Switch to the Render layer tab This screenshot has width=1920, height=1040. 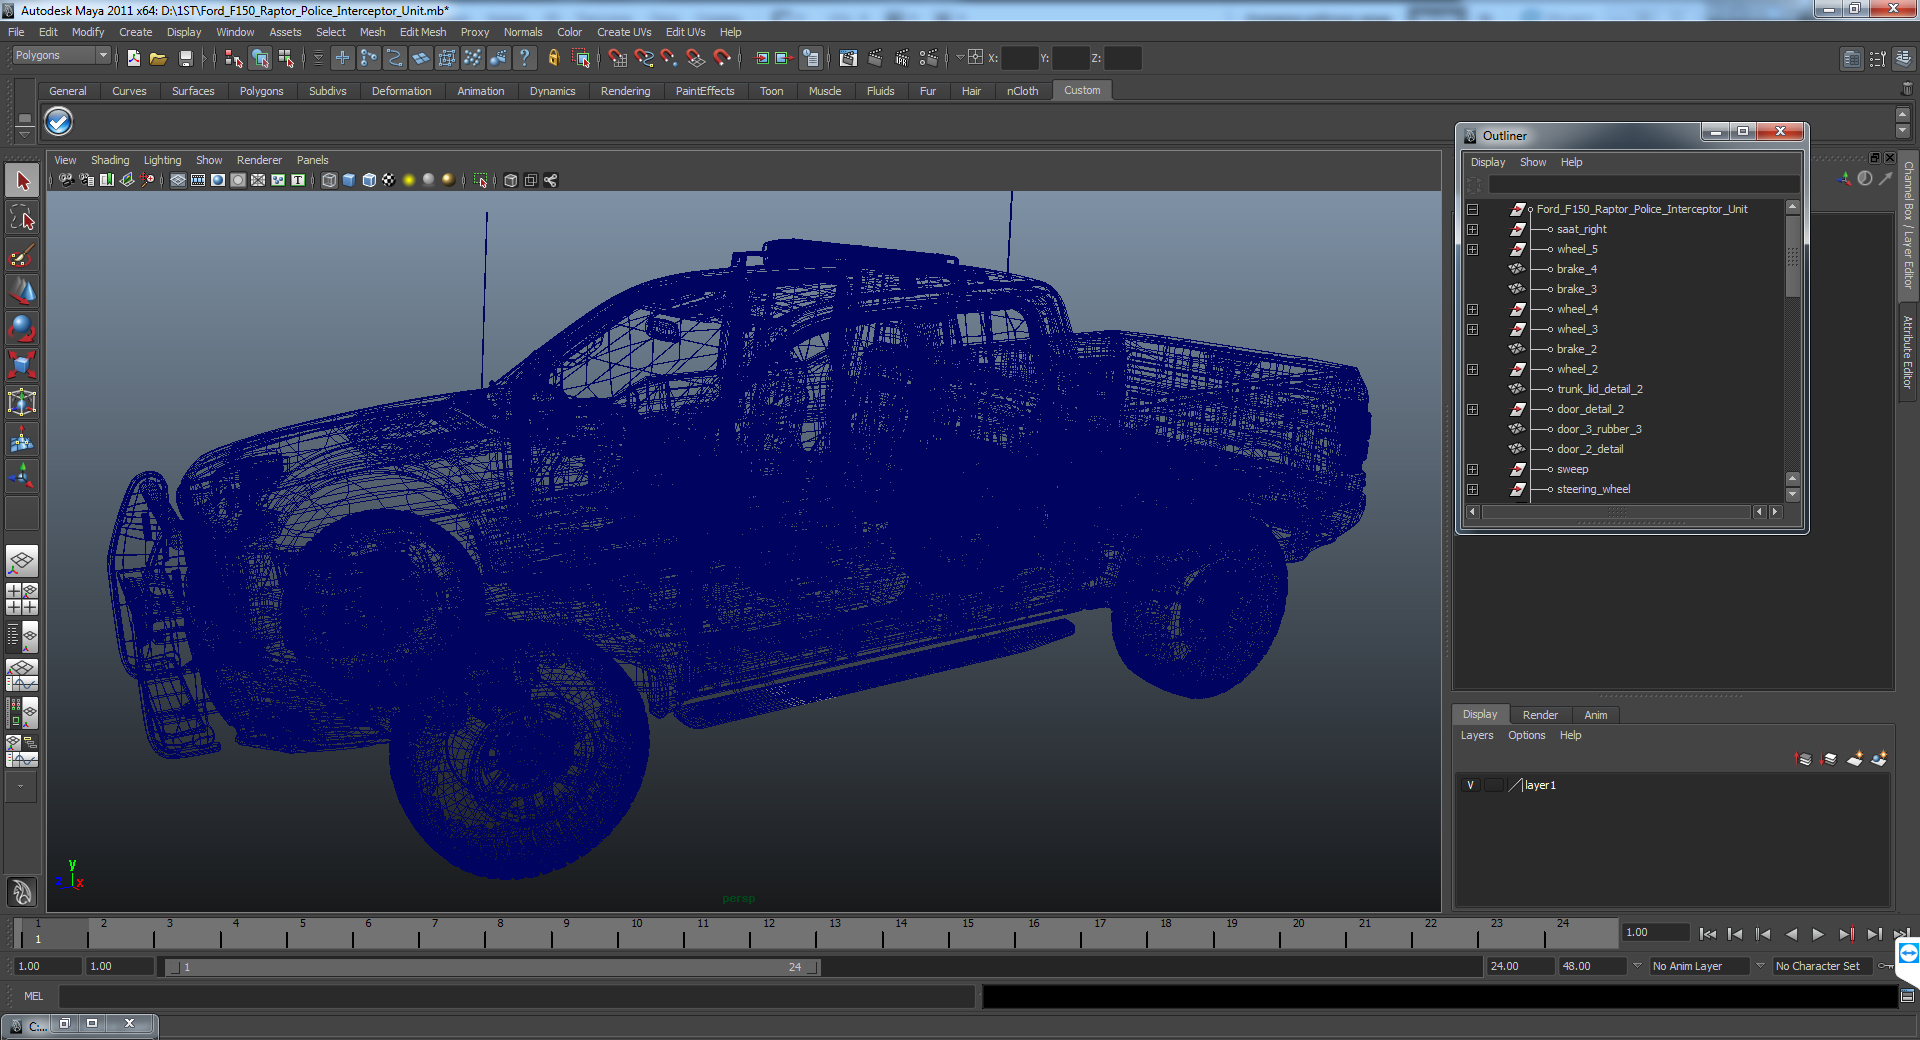pos(1540,715)
